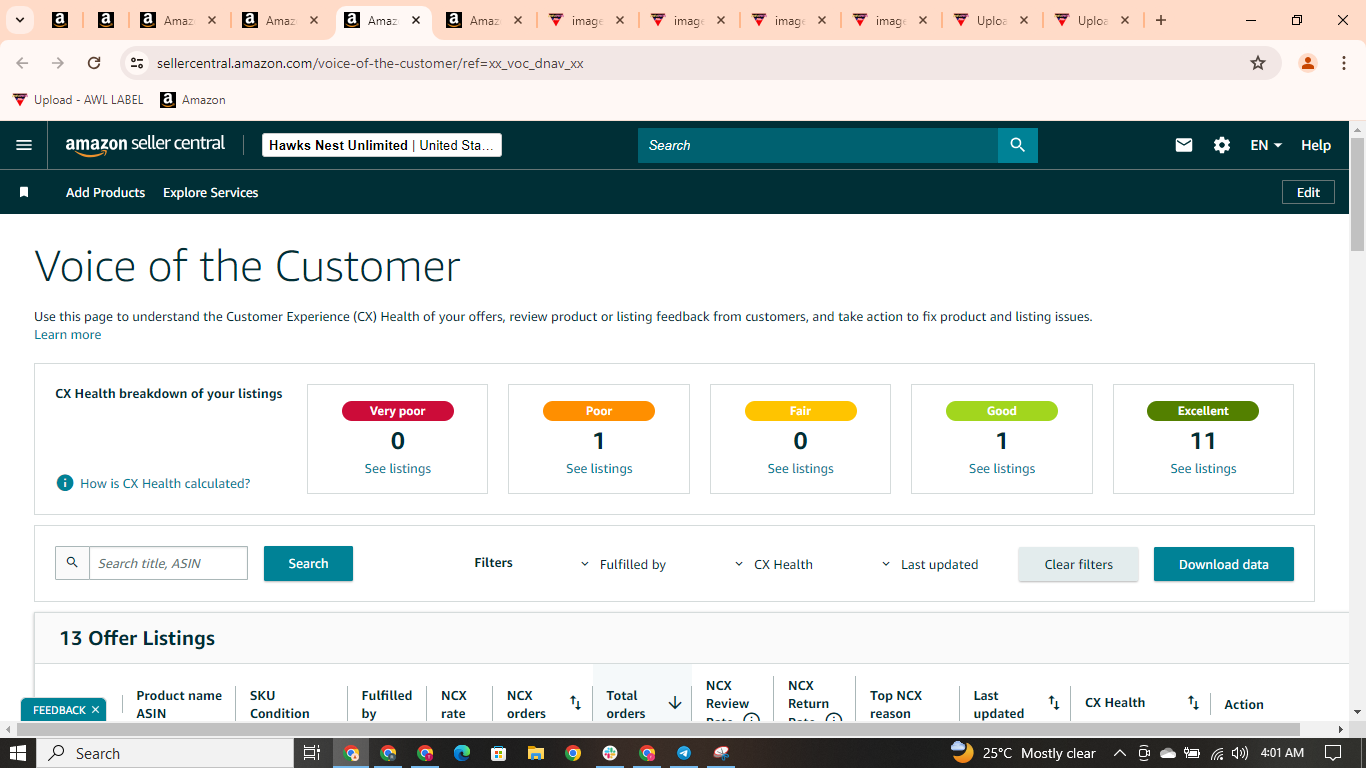The width and height of the screenshot is (1366, 768).
Task: Open a new browser tab
Action: point(1160,20)
